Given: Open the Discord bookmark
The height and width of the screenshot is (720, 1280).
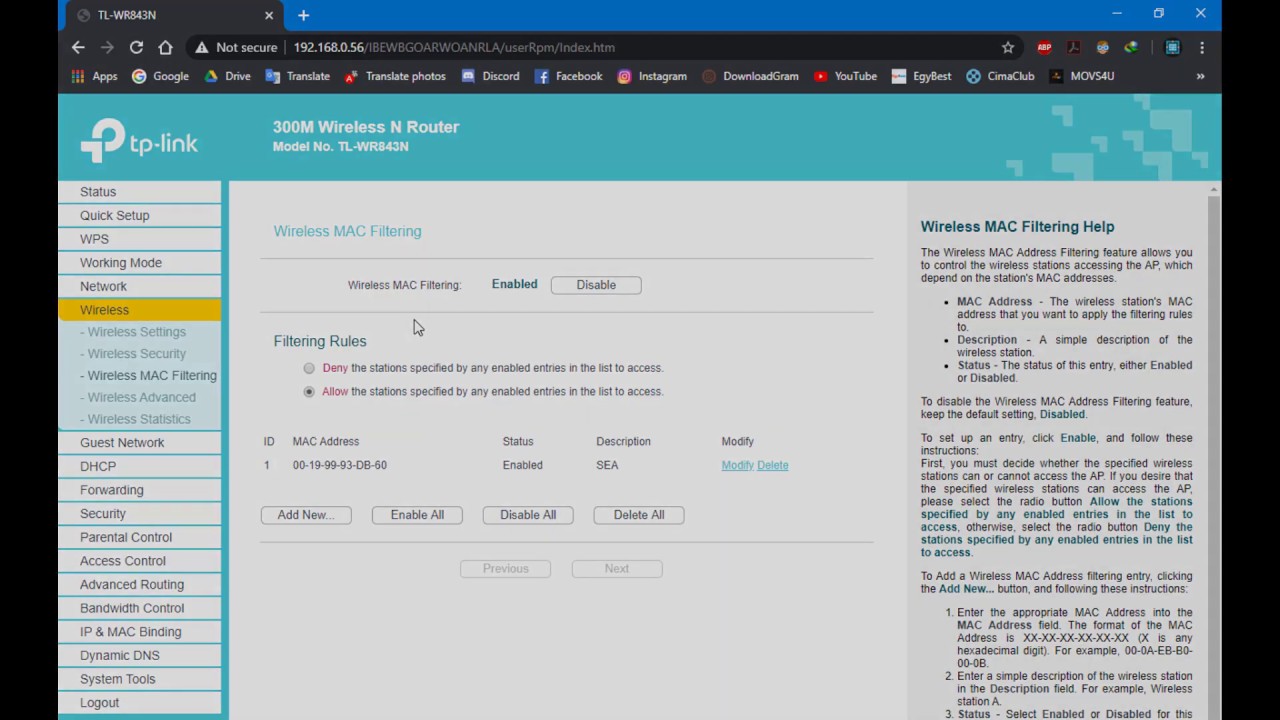Looking at the screenshot, I should point(490,76).
